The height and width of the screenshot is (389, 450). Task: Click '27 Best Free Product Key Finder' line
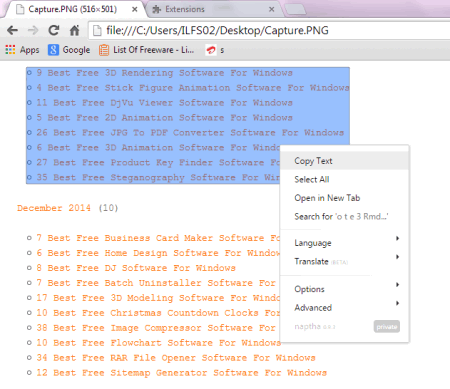point(158,163)
